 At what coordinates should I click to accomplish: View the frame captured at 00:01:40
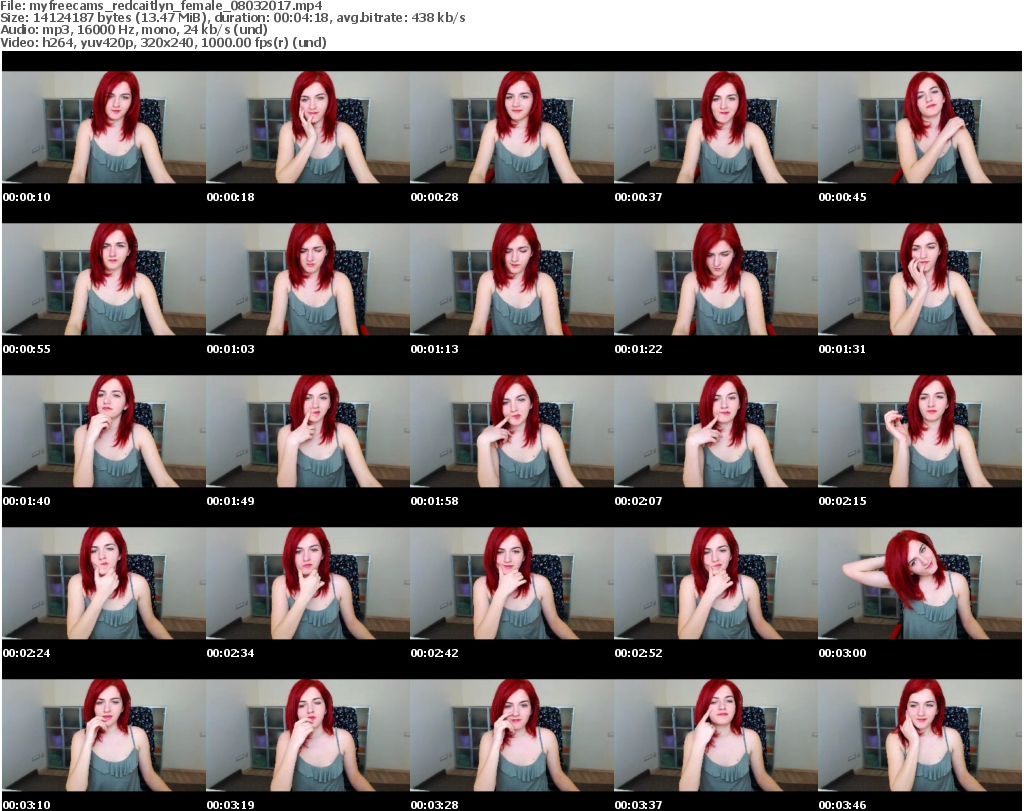coord(104,431)
